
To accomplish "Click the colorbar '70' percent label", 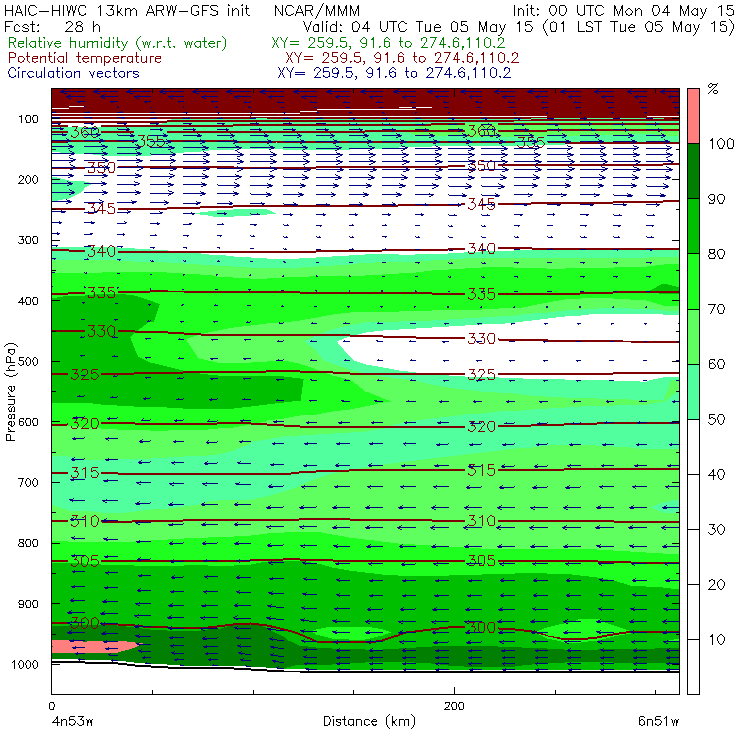I will 716,309.
